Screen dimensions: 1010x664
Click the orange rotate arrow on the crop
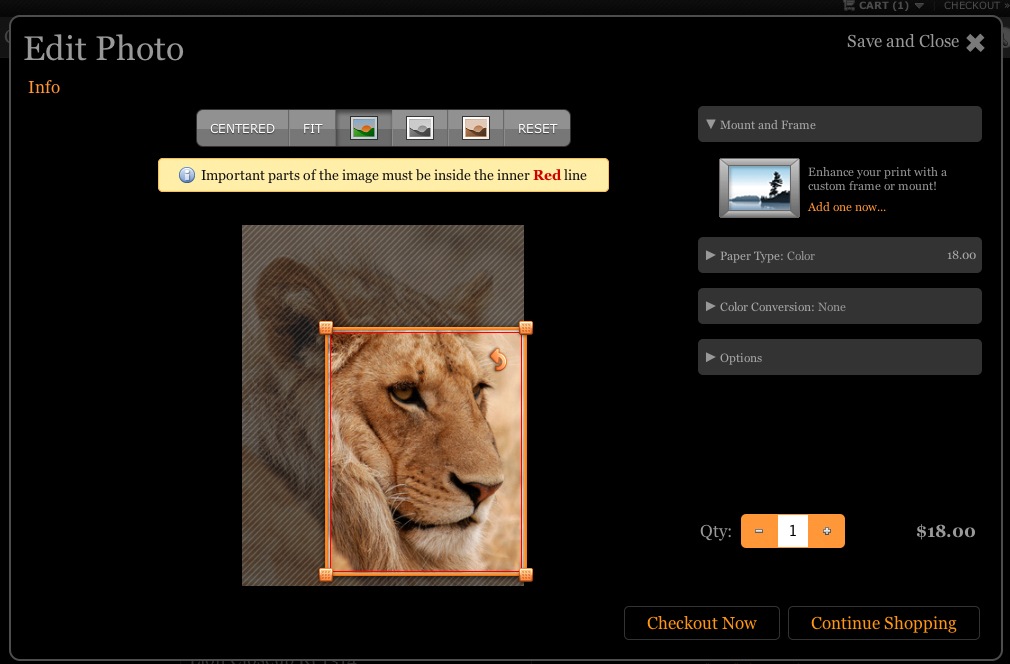pyautogui.click(x=498, y=359)
